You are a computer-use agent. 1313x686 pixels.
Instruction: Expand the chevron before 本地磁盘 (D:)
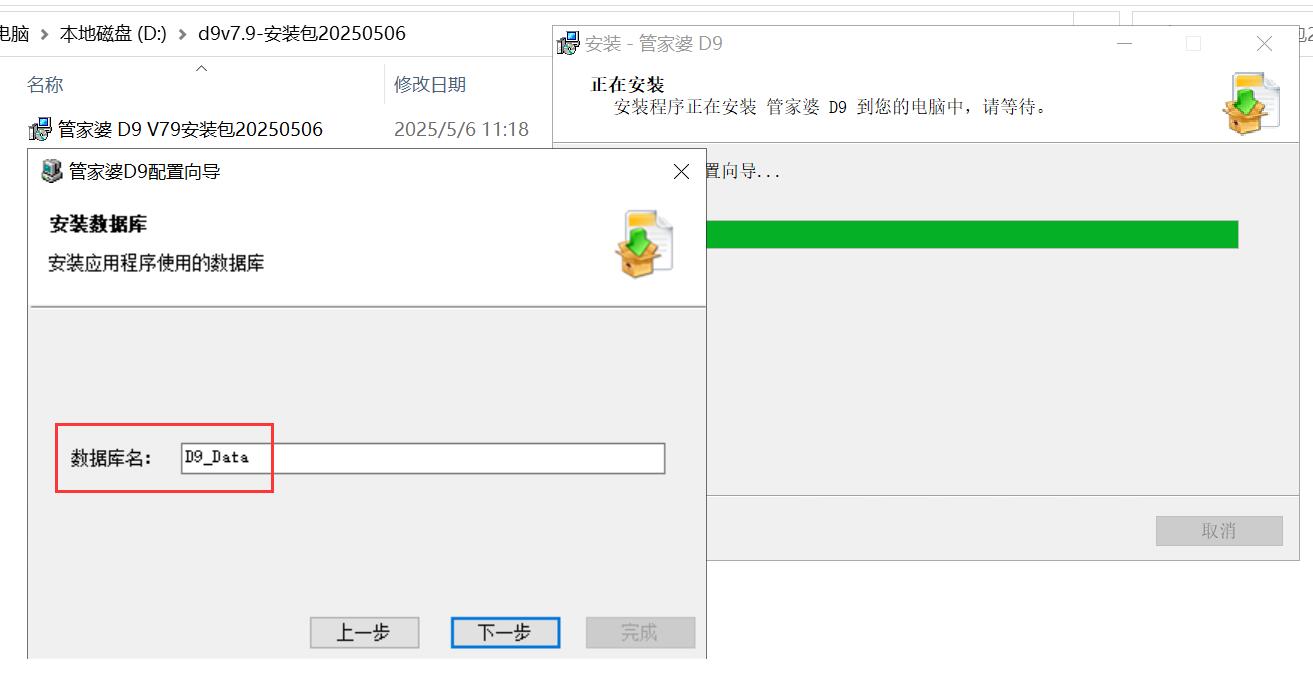coord(44,34)
